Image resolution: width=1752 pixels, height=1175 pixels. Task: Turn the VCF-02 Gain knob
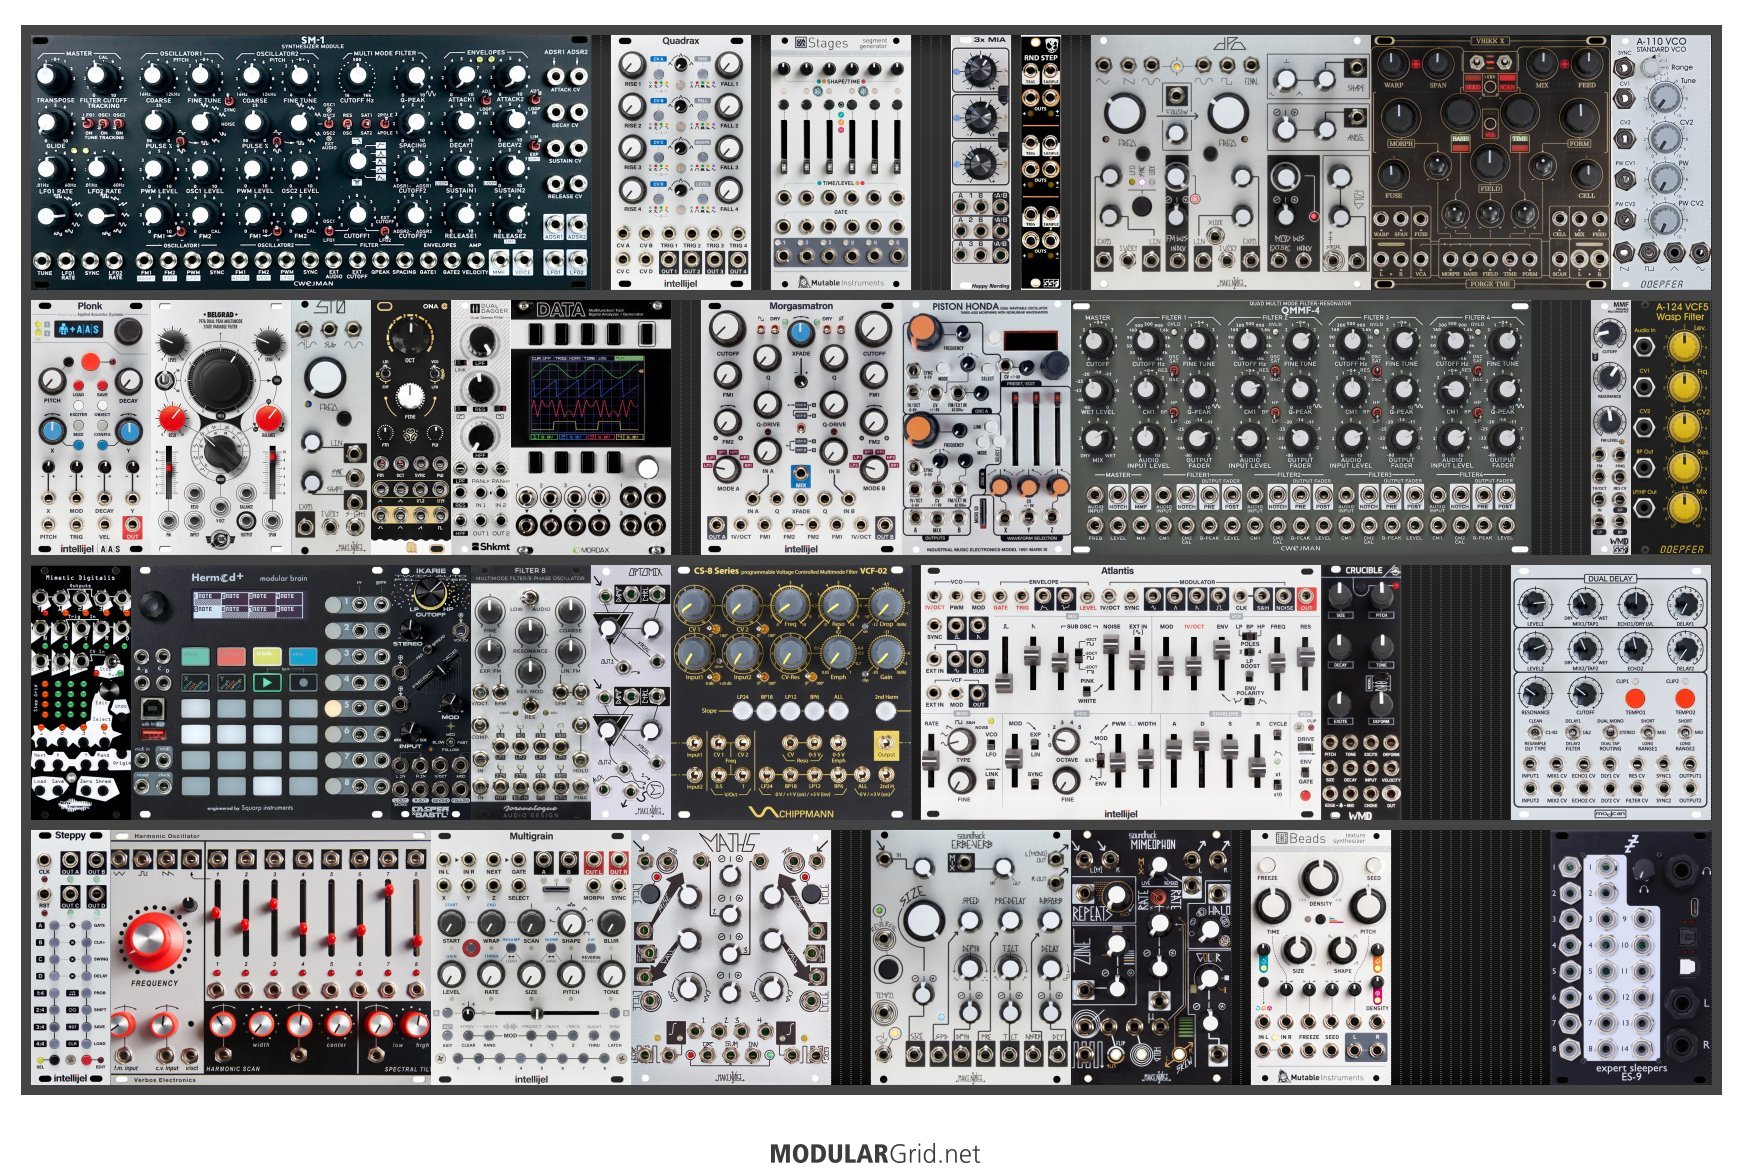886,653
